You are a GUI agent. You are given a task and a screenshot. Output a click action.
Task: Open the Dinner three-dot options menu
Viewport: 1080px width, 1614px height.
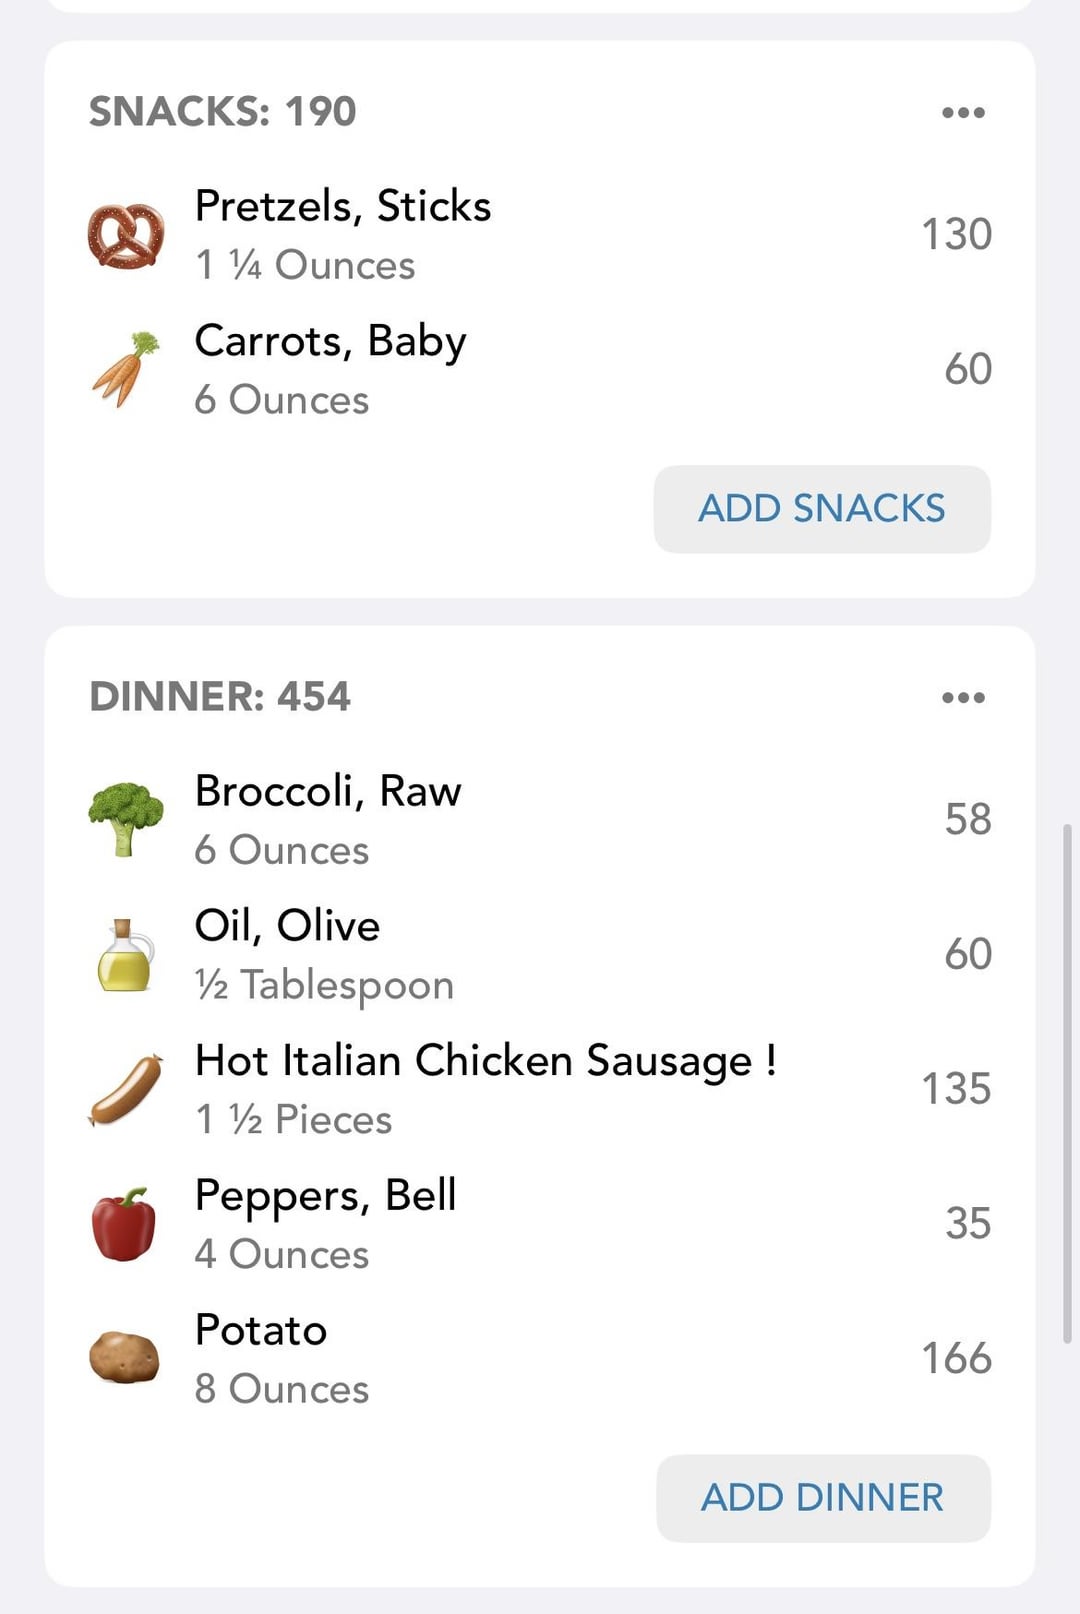coord(963,697)
